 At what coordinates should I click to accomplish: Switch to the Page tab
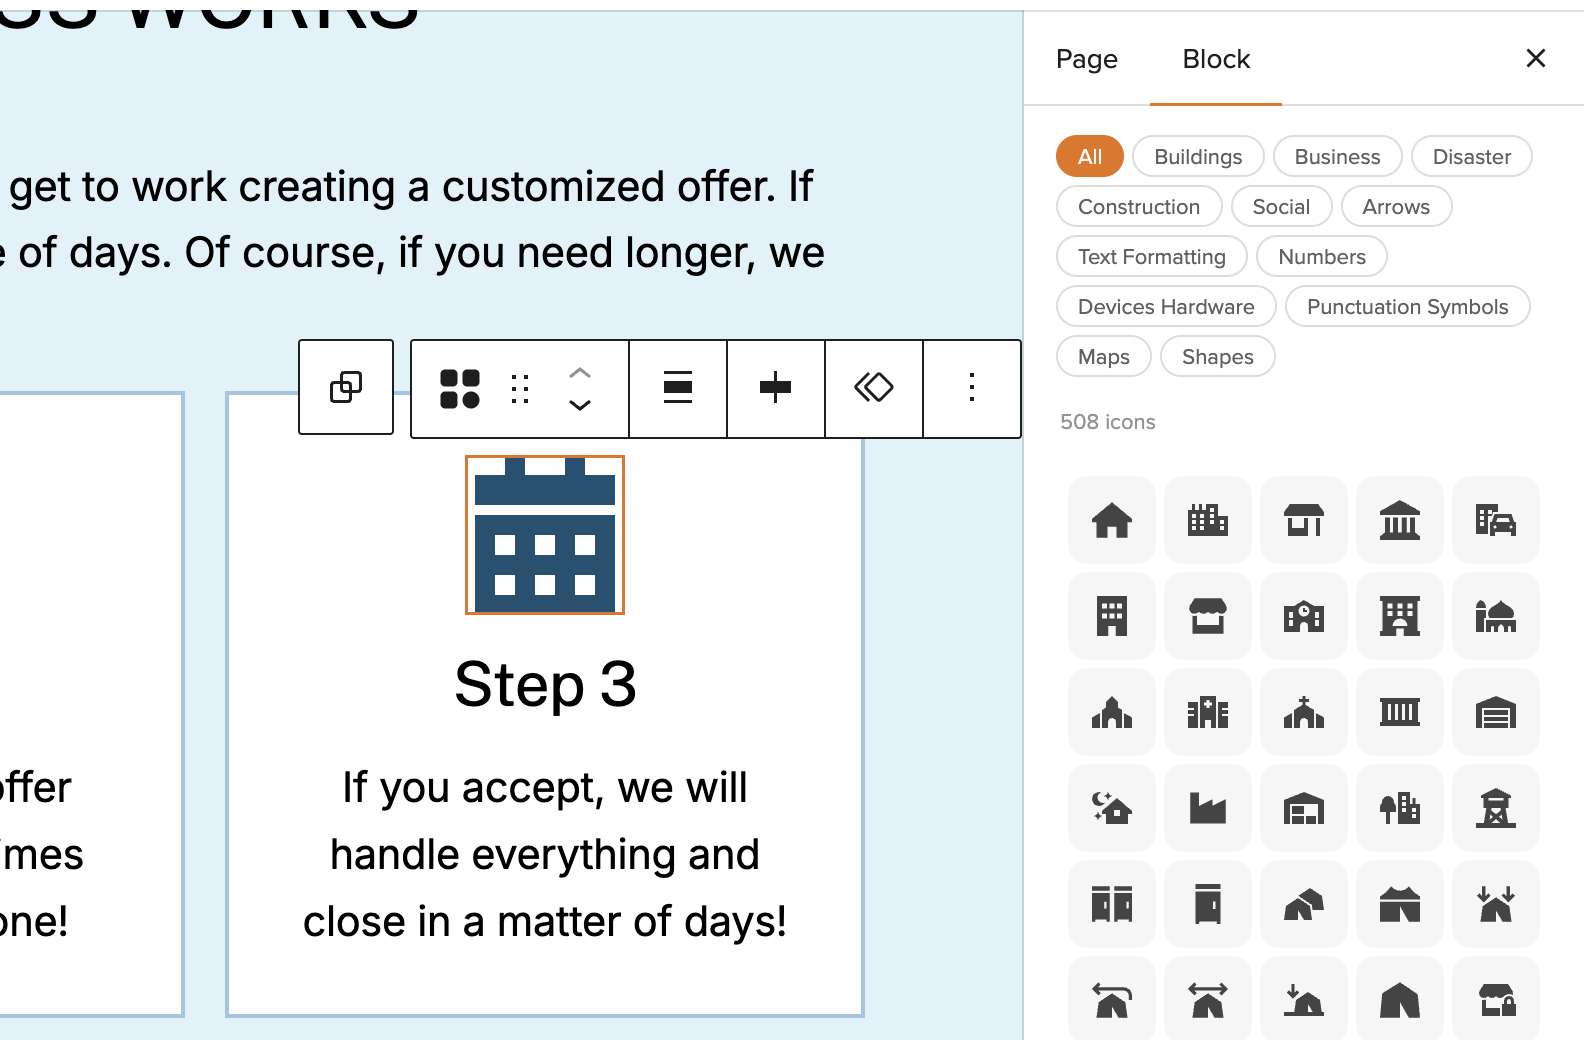[1086, 59]
